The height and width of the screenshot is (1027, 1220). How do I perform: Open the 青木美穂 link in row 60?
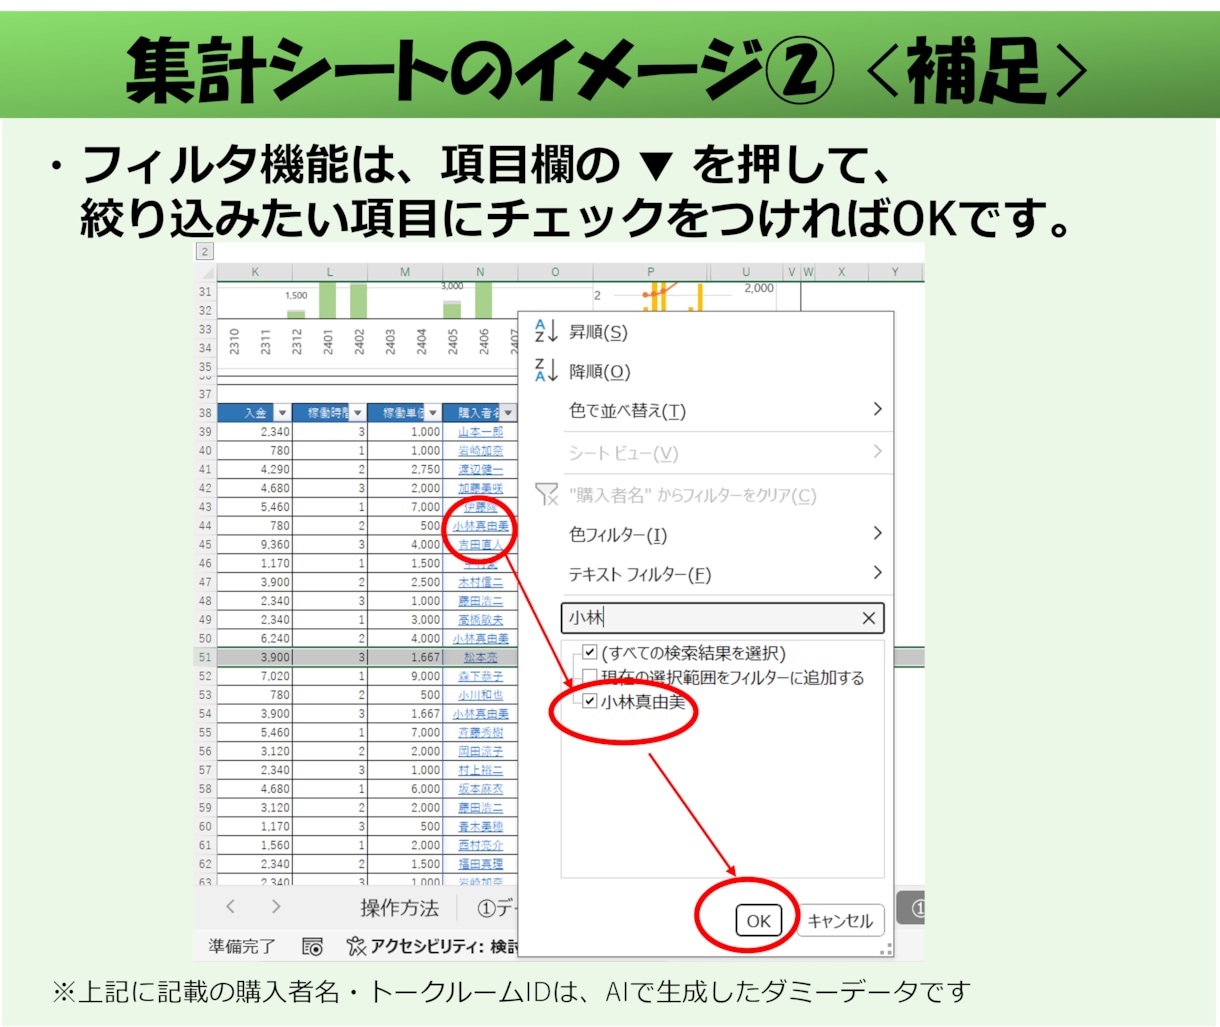click(x=480, y=826)
